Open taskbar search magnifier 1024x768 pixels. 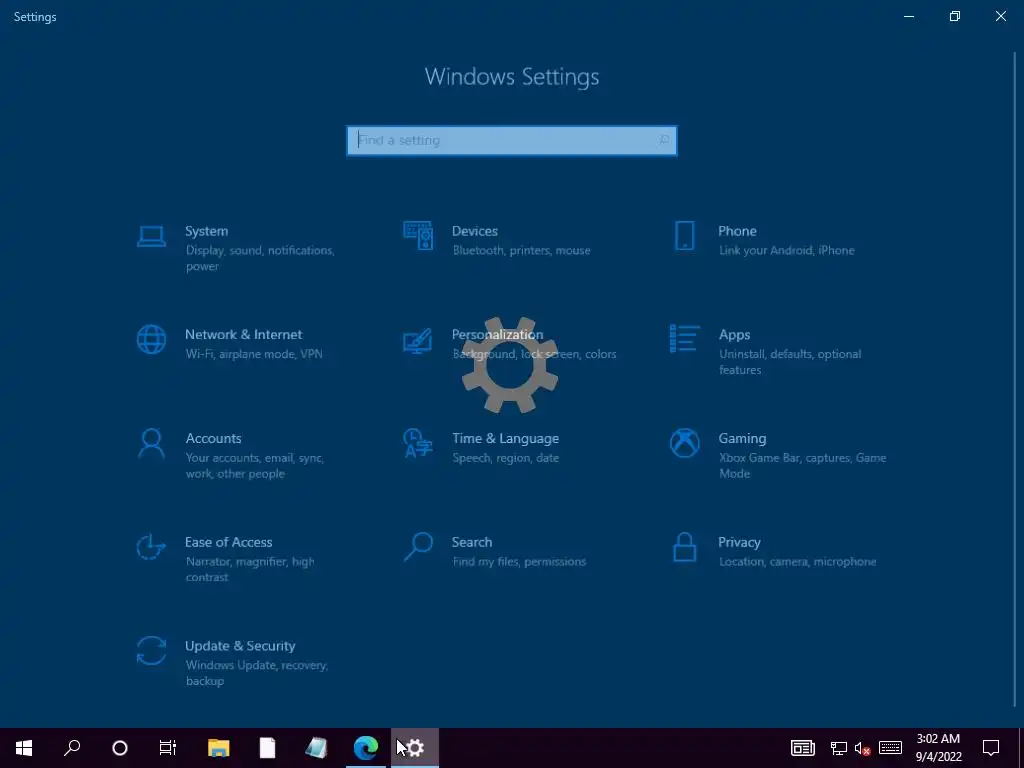pyautogui.click(x=72, y=748)
